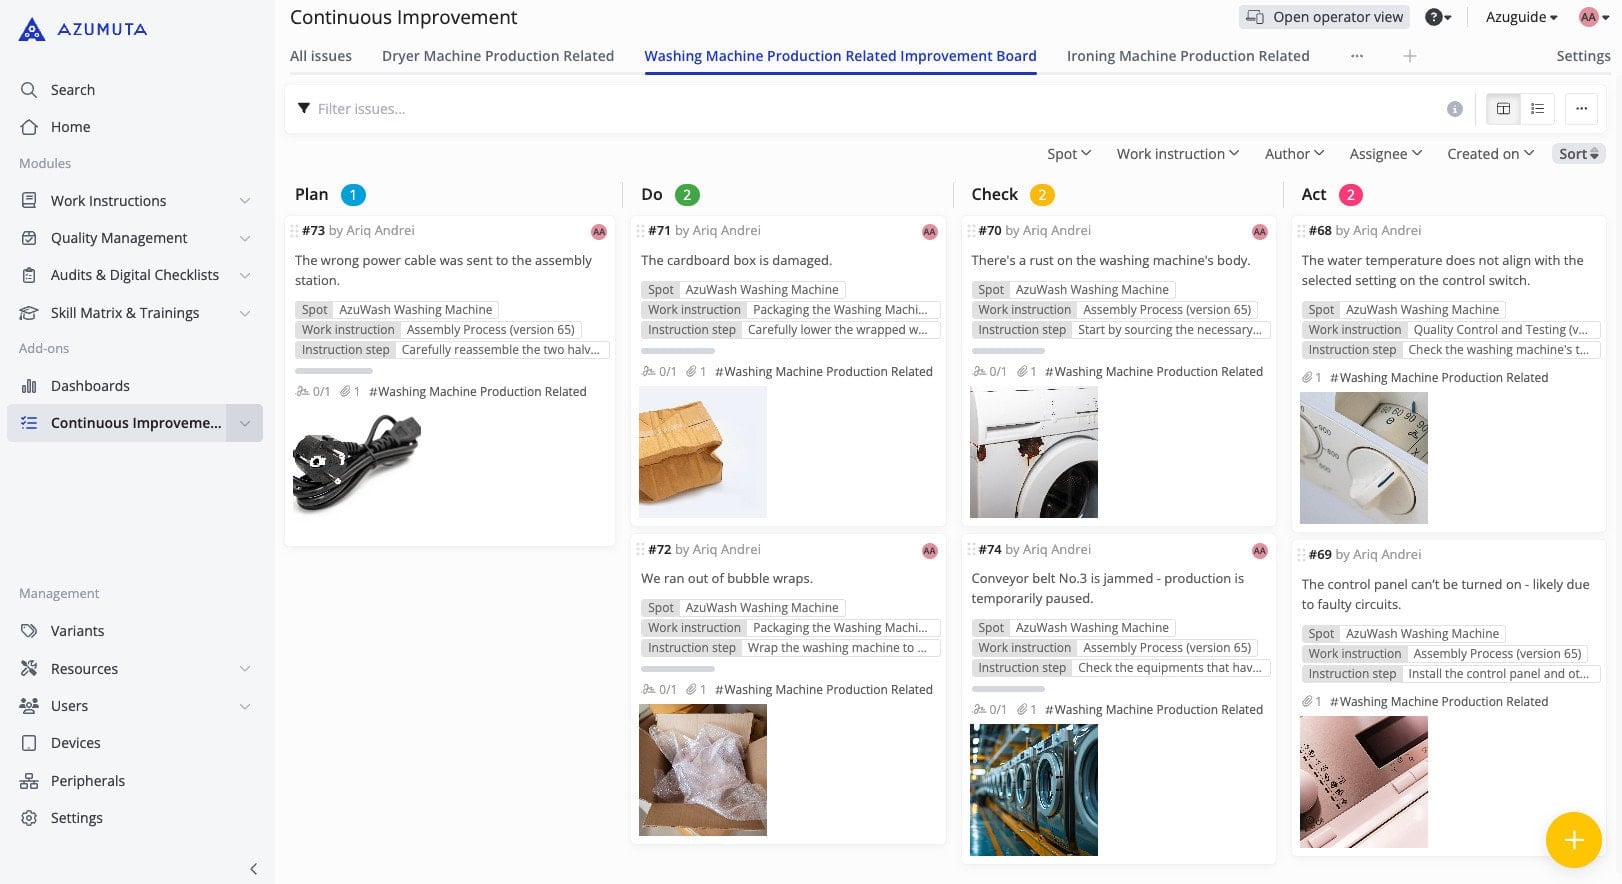Click the plus icon to add board tab
The height and width of the screenshot is (884, 1622).
(1409, 56)
